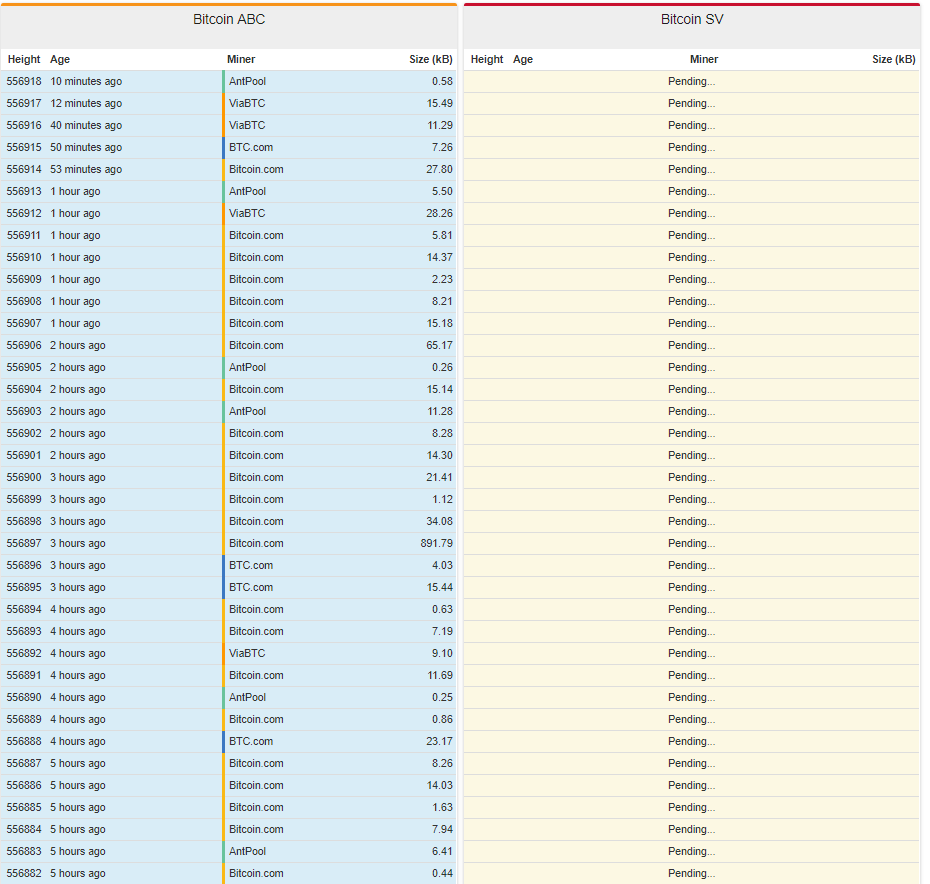Click the 9.10 size value
Image resolution: width=930 pixels, height=884 pixels.
coord(442,653)
